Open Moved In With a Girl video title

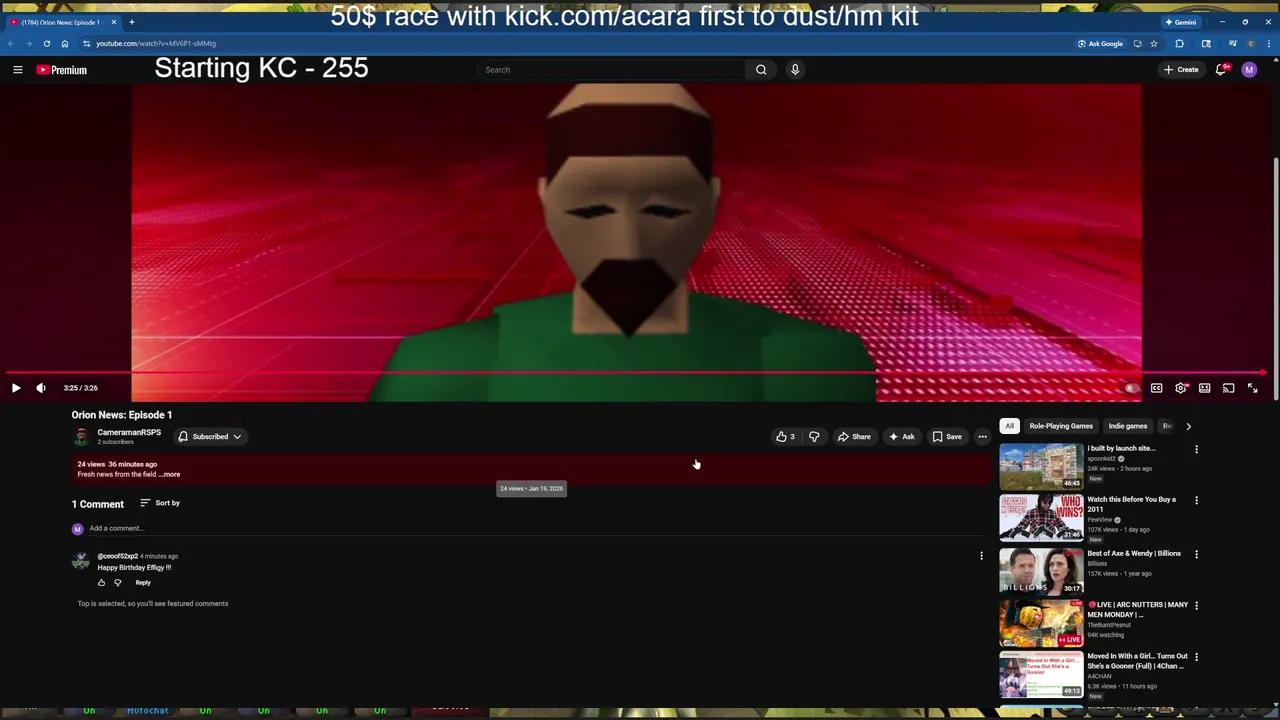[1138, 661]
